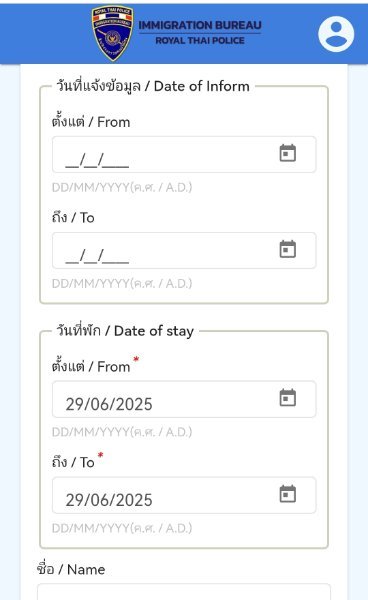This screenshot has width=368, height=600.
Task: Focus the Name text input box
Action: pyautogui.click(x=184, y=592)
